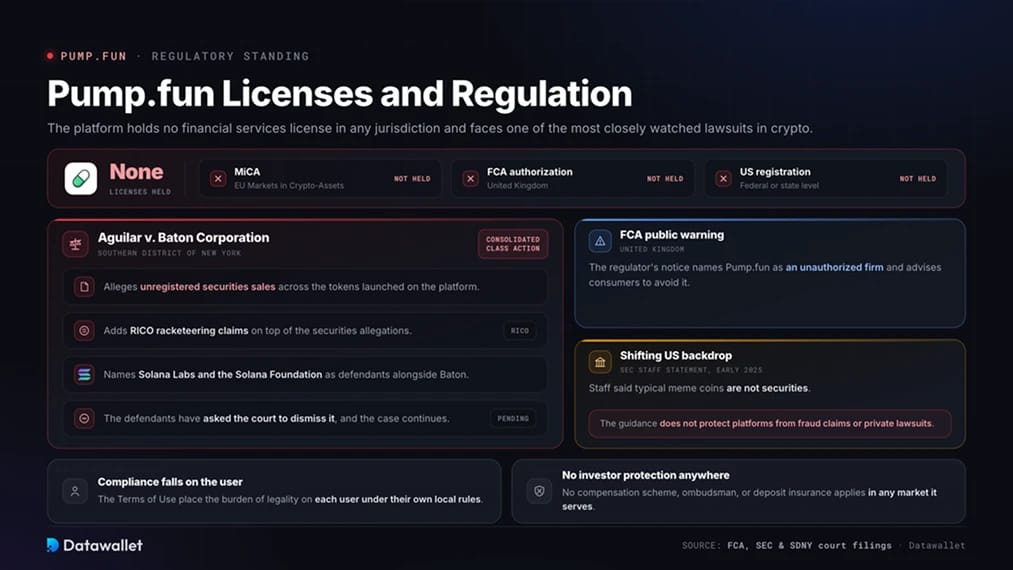Click the warning triangle icon for FCA public warning
This screenshot has width=1013, height=570.
coord(600,241)
